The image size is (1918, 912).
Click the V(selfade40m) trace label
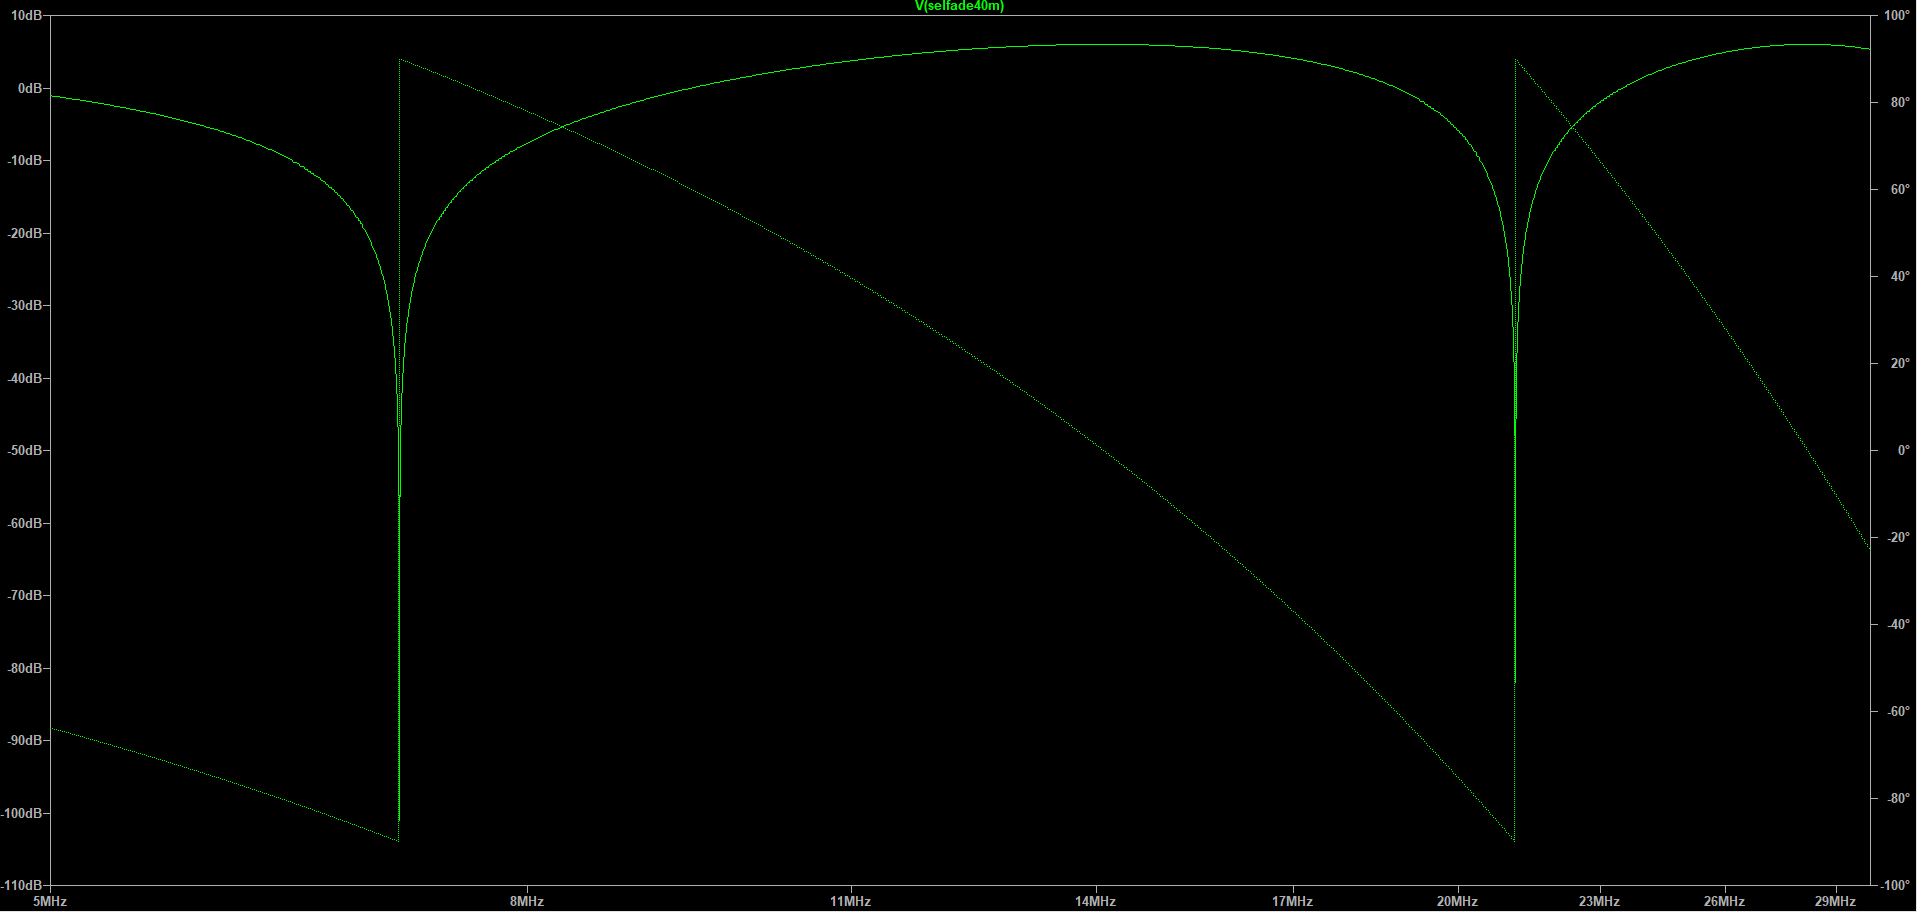coord(959,6)
